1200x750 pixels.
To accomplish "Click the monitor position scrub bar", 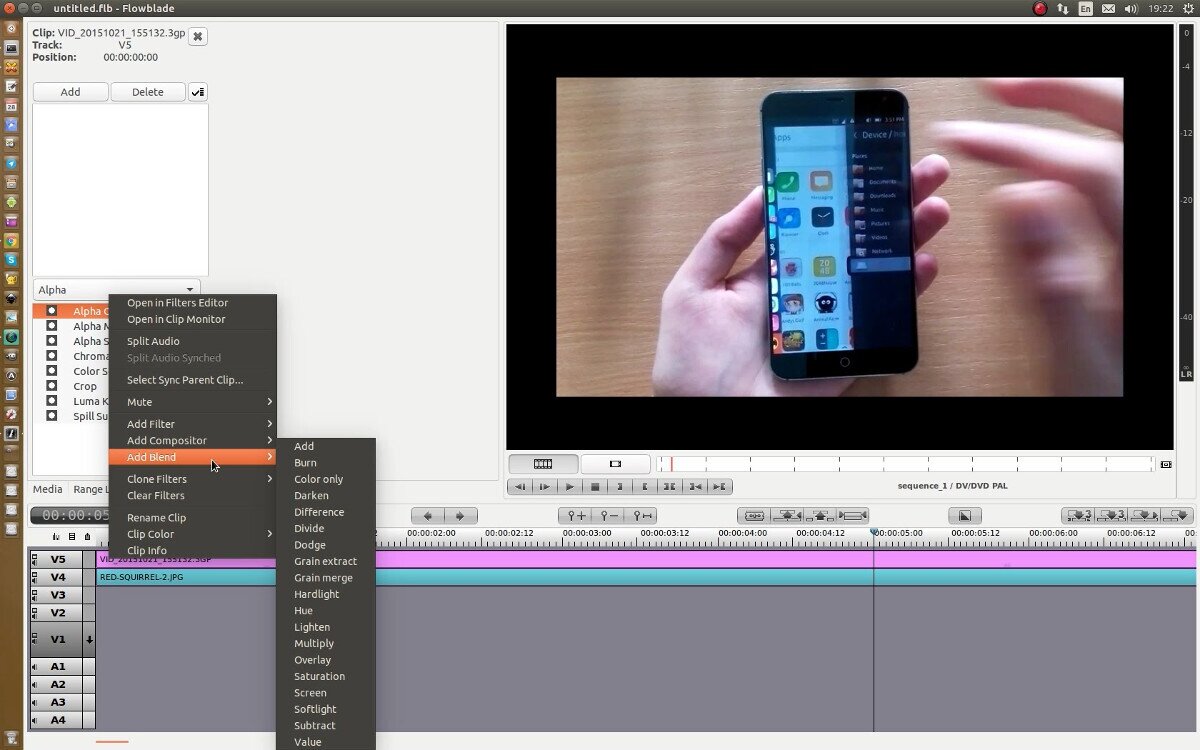I will (x=905, y=465).
